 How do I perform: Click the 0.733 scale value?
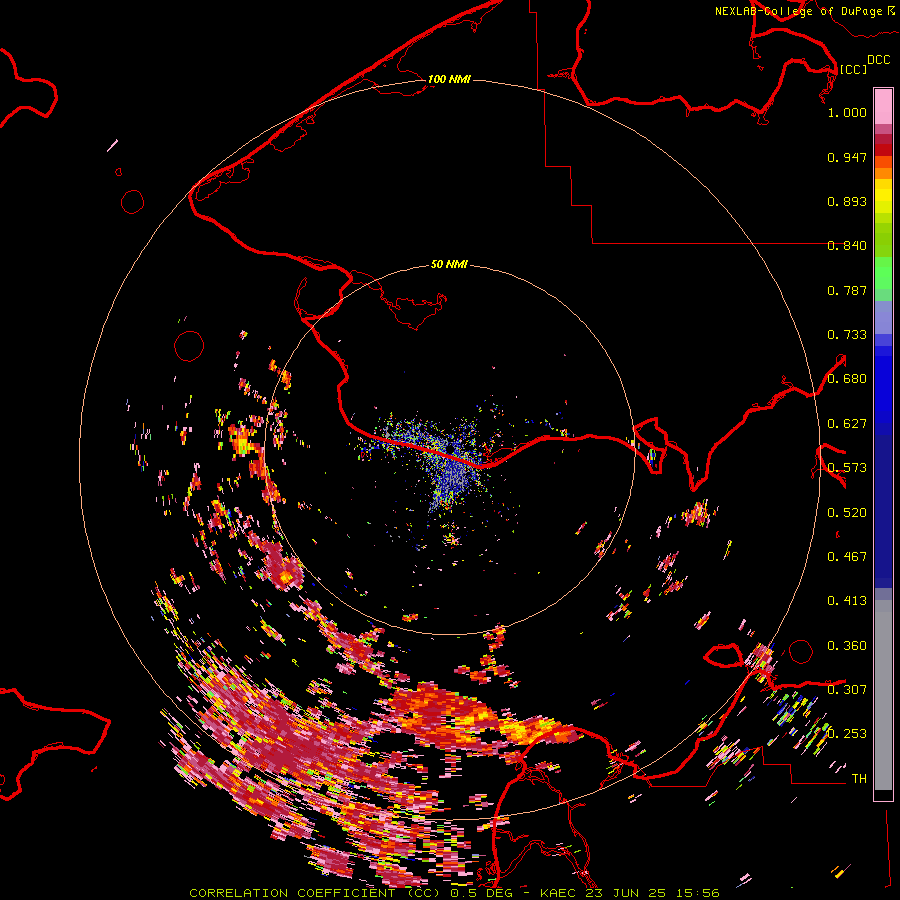(847, 335)
